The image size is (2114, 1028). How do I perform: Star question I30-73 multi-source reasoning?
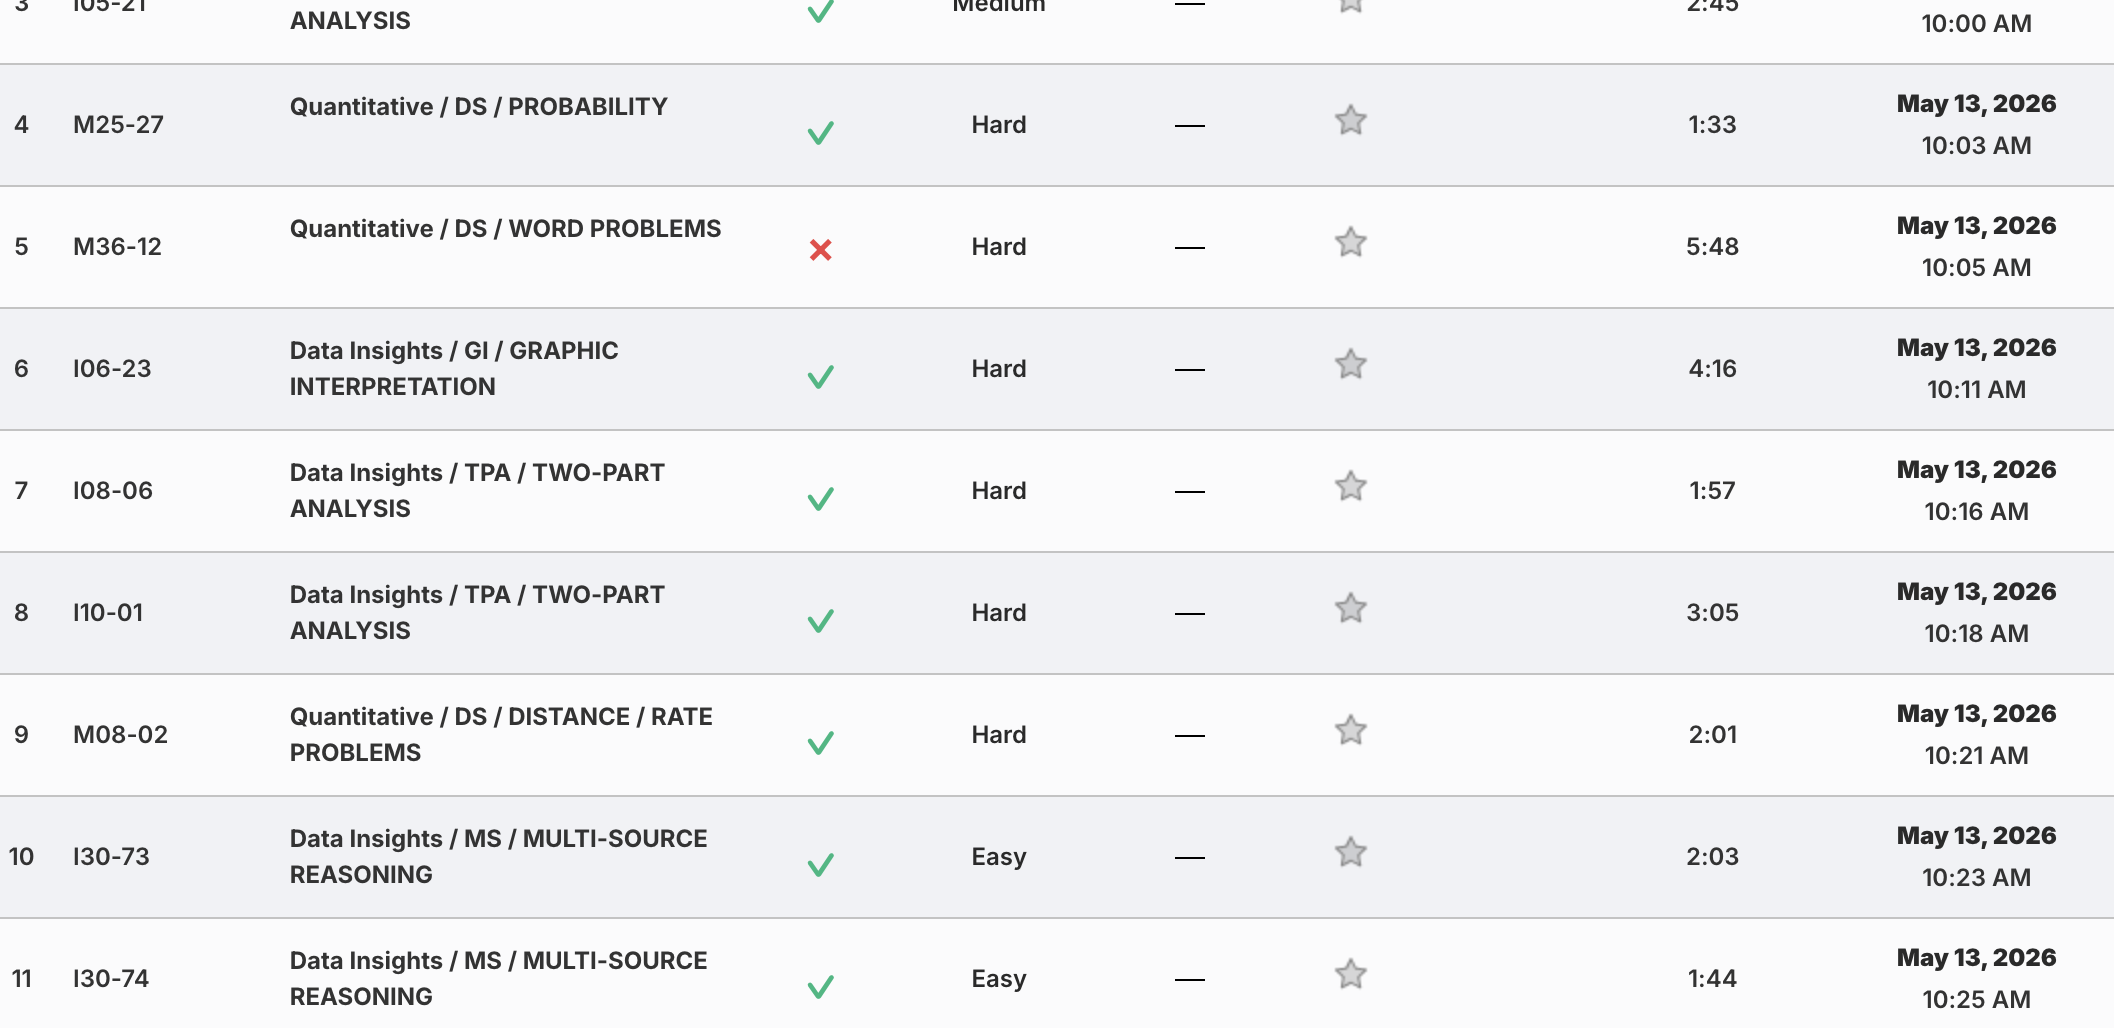click(x=1350, y=853)
